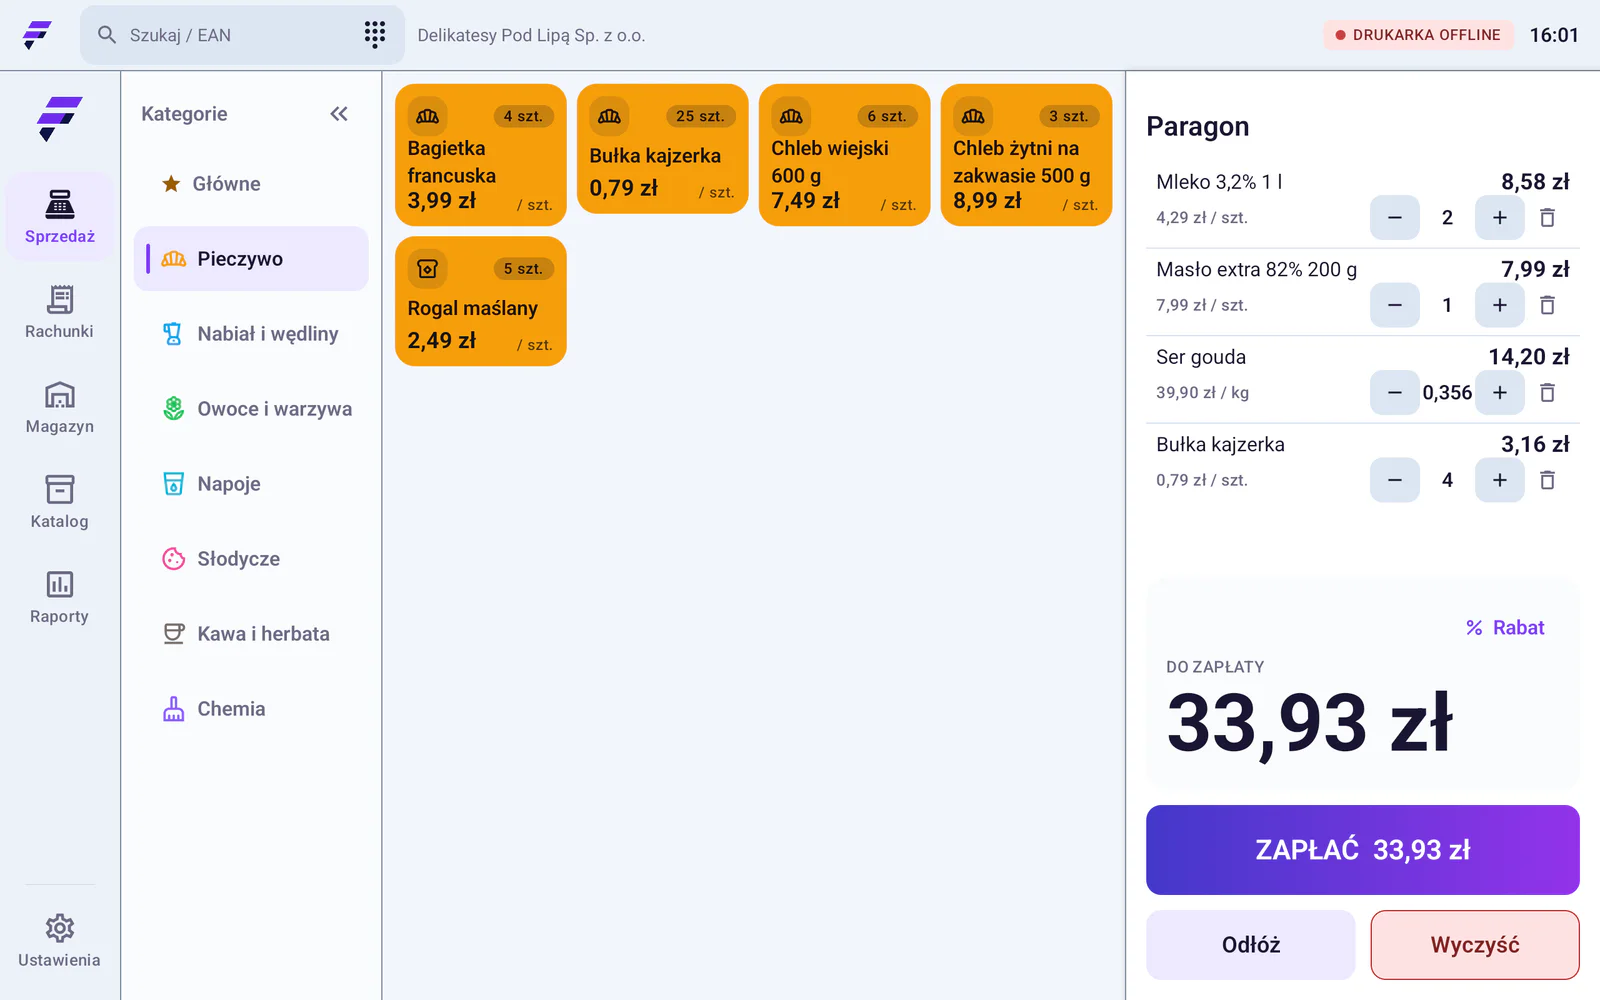Remove Bułka kajzerka from receipt
Image resolution: width=1600 pixels, height=1000 pixels.
coord(1547,480)
